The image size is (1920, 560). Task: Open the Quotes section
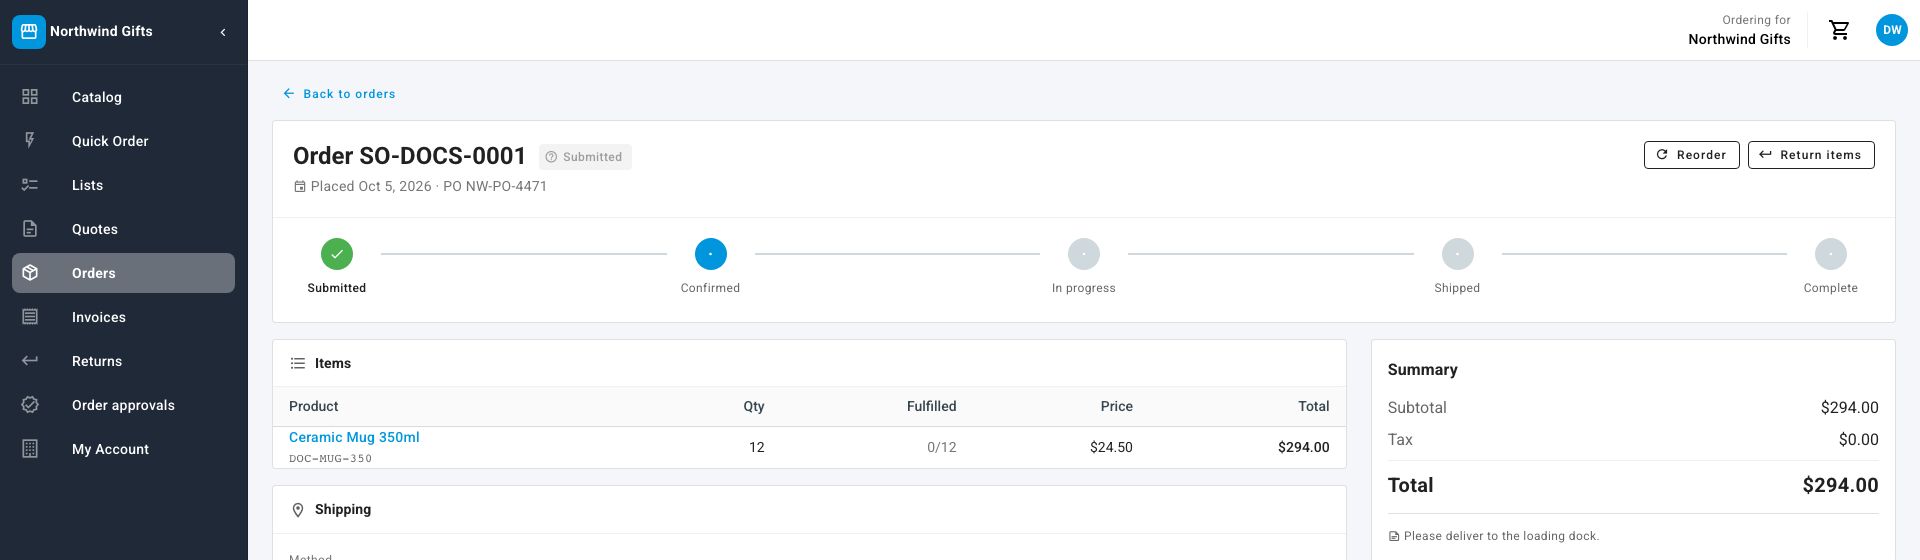(x=123, y=229)
